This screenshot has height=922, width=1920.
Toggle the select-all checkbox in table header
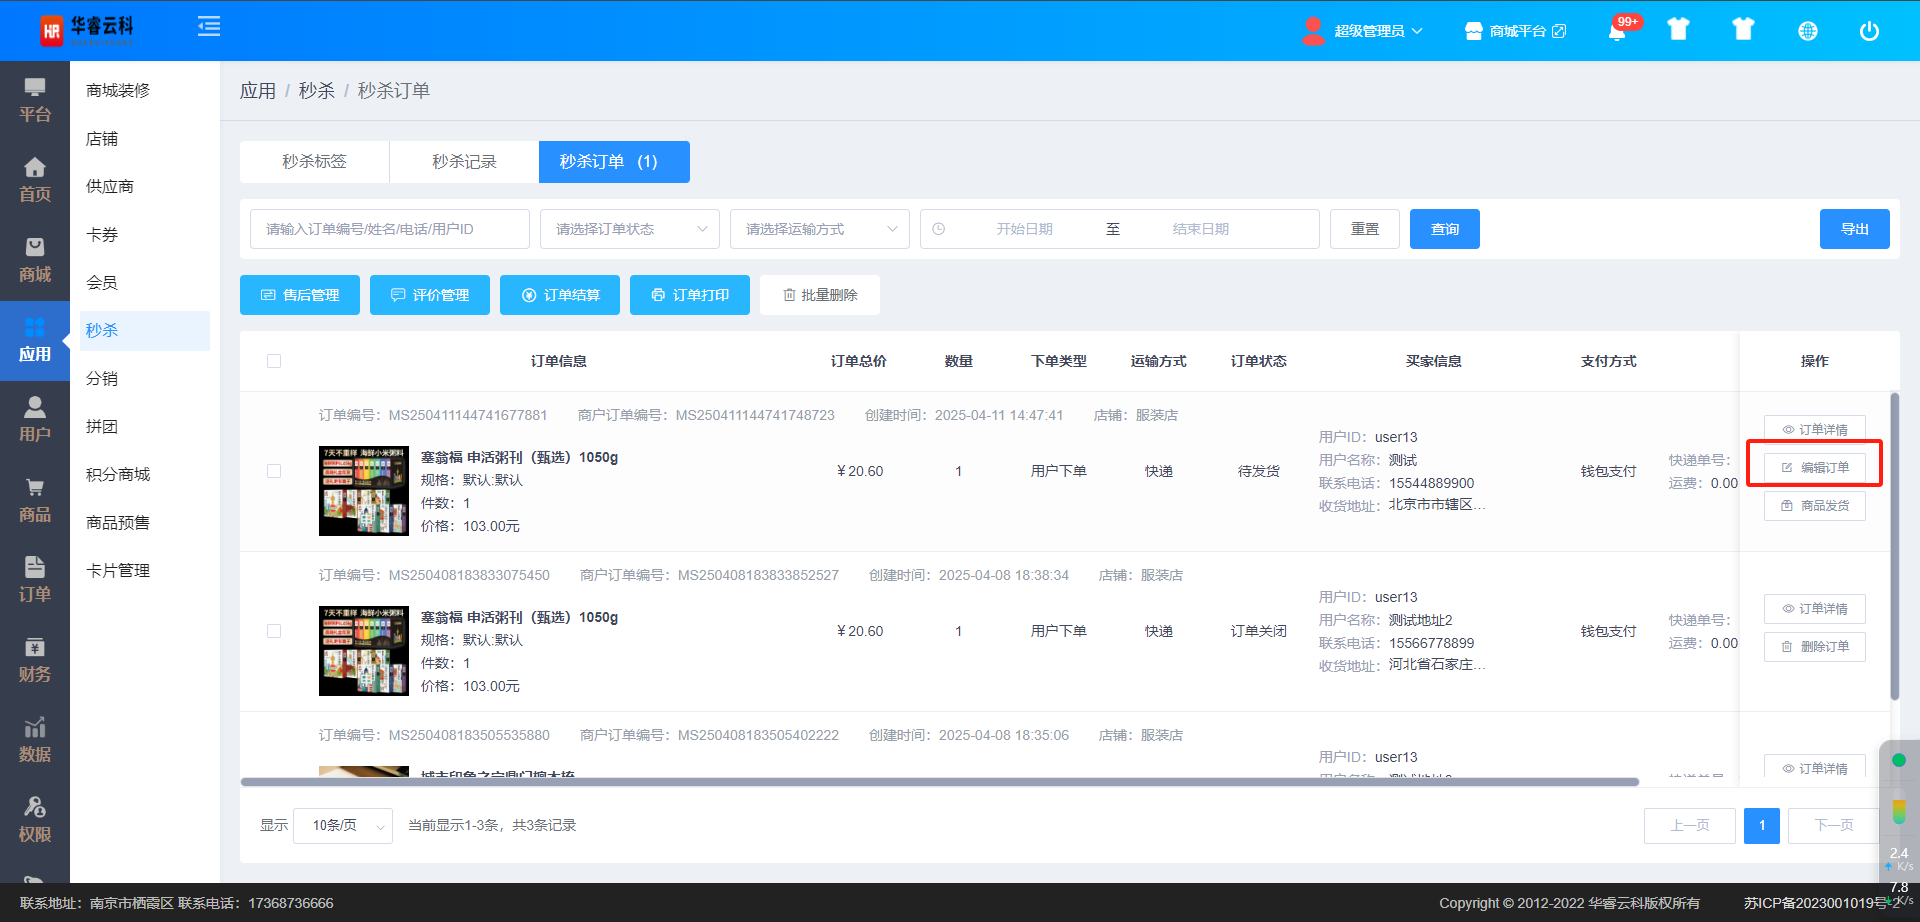[x=274, y=361]
